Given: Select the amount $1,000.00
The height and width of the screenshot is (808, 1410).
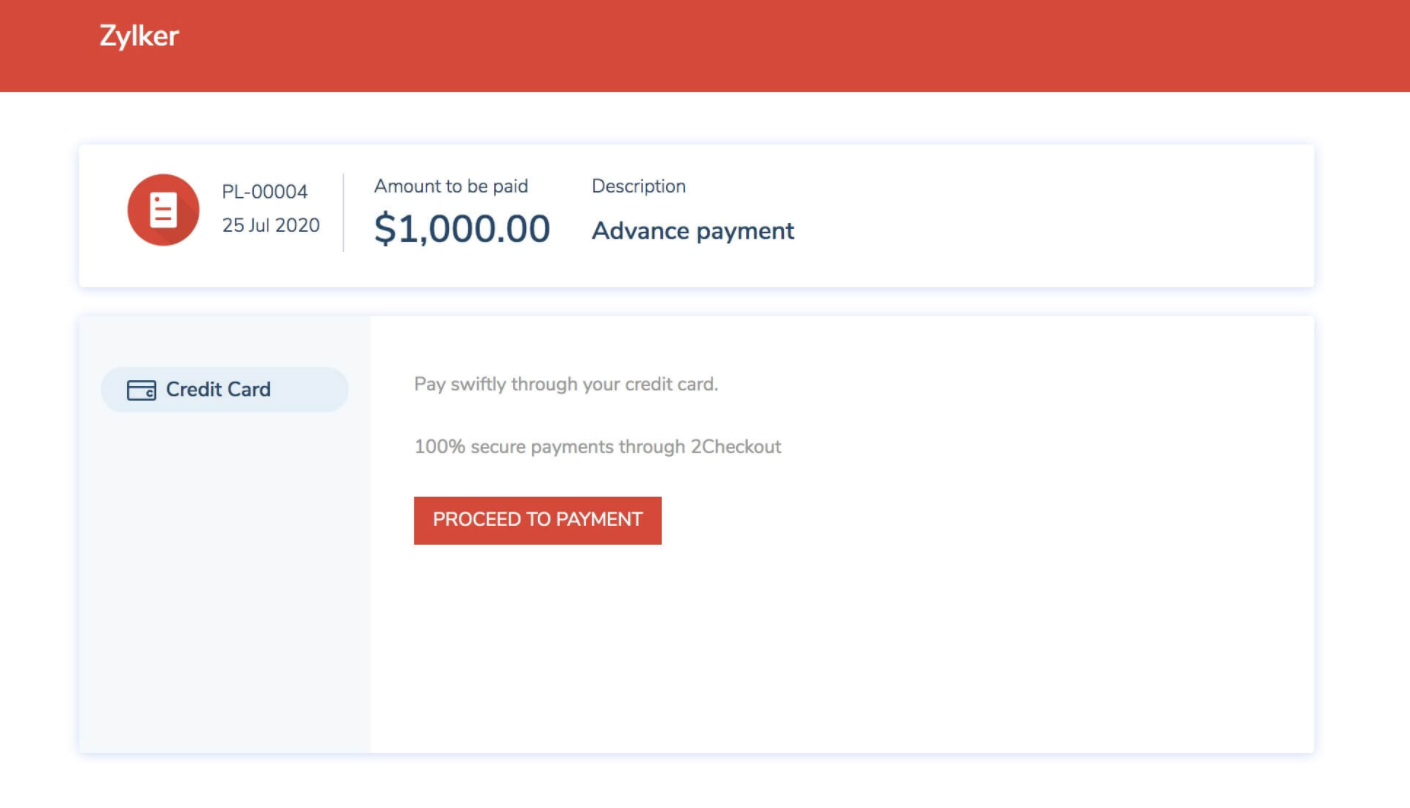Looking at the screenshot, I should click(x=462, y=228).
